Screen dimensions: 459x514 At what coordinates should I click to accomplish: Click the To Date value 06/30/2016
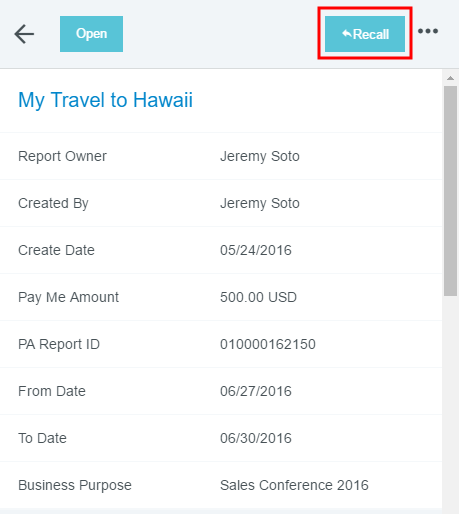click(256, 438)
